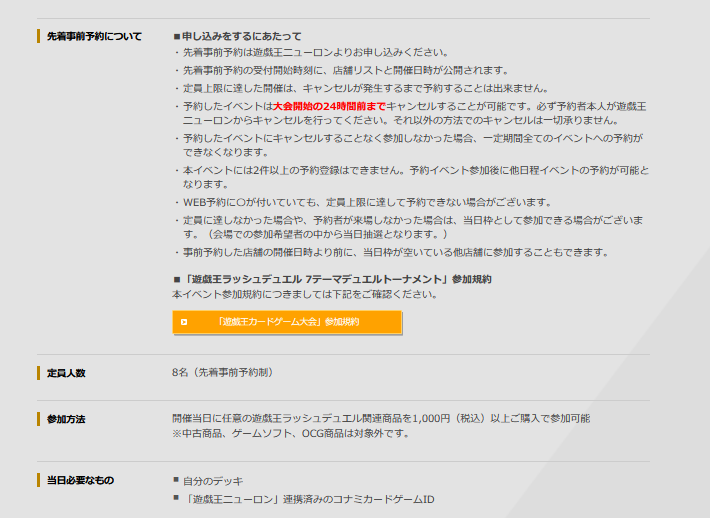The height and width of the screenshot is (518, 710).
Task: Click the line 本イベント参加規約につきましては下記をご確認ください
Action: 305,295
